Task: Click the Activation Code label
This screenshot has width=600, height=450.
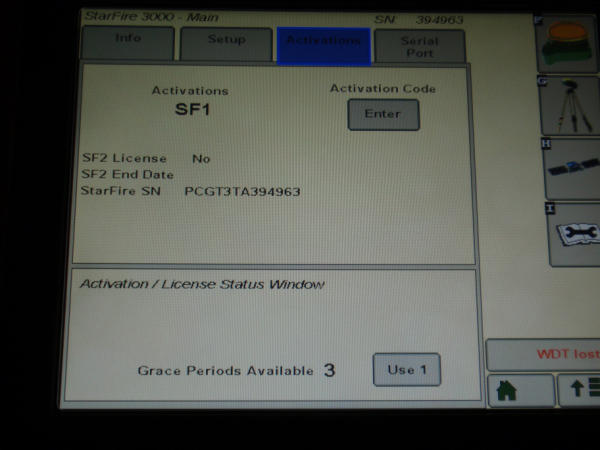Action: (x=383, y=89)
